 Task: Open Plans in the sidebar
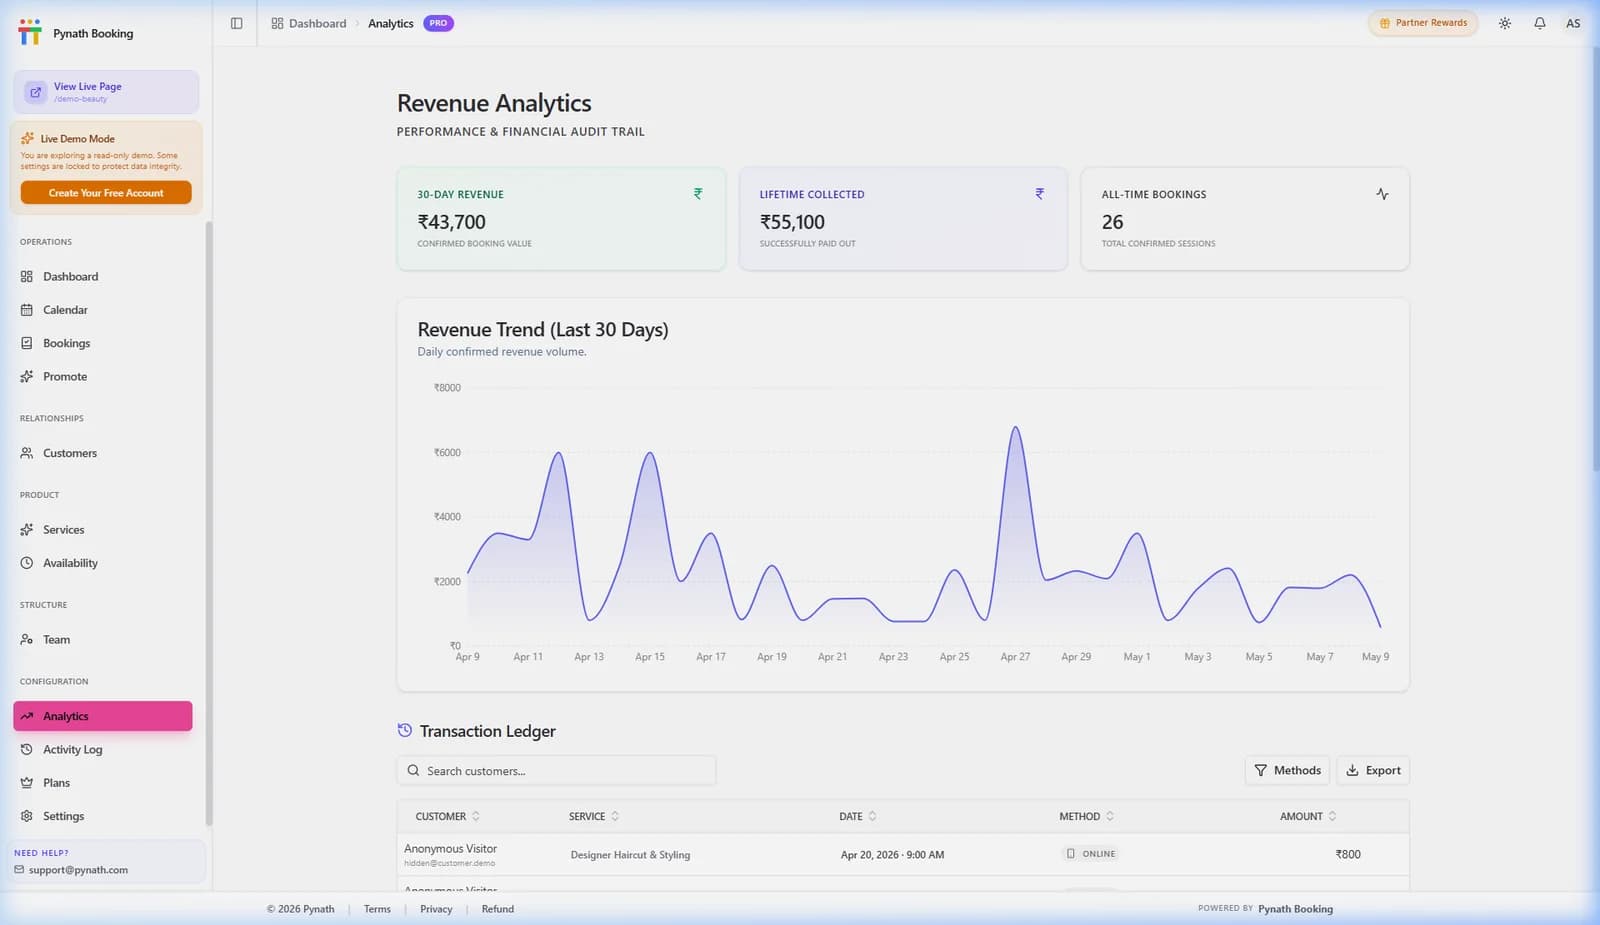(102, 783)
